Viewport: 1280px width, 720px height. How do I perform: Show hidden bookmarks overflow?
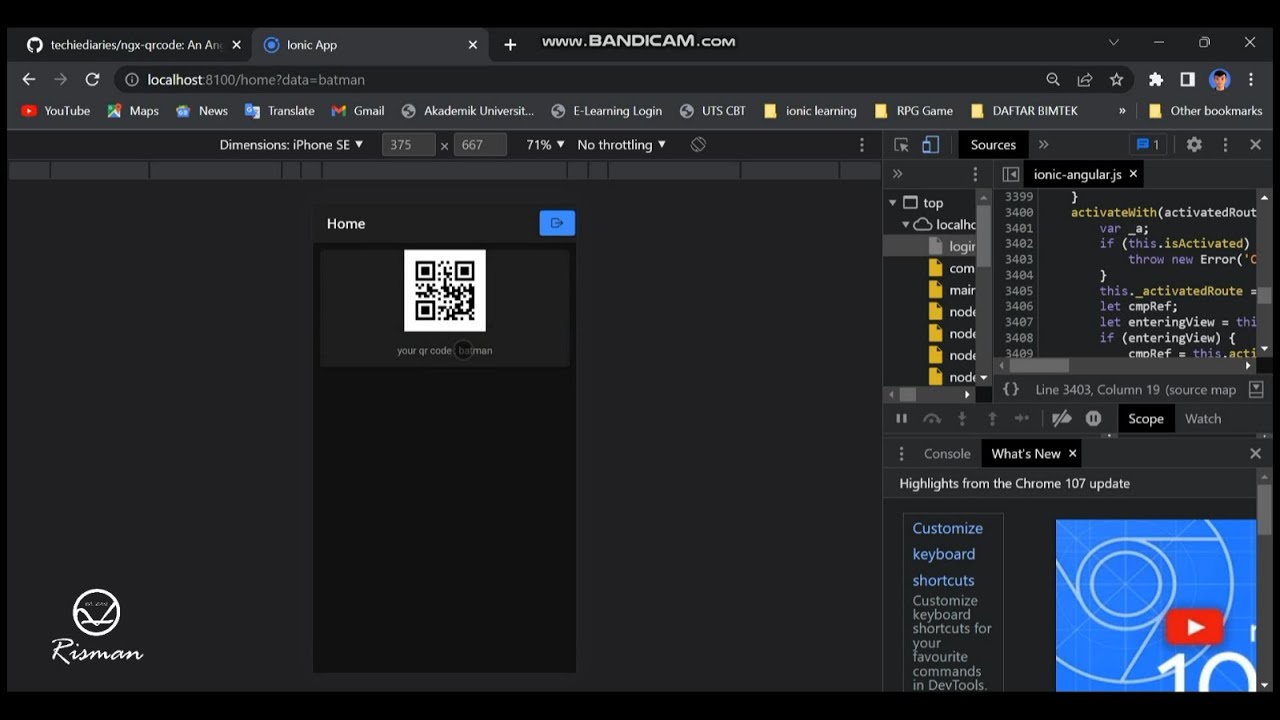coord(1122,111)
